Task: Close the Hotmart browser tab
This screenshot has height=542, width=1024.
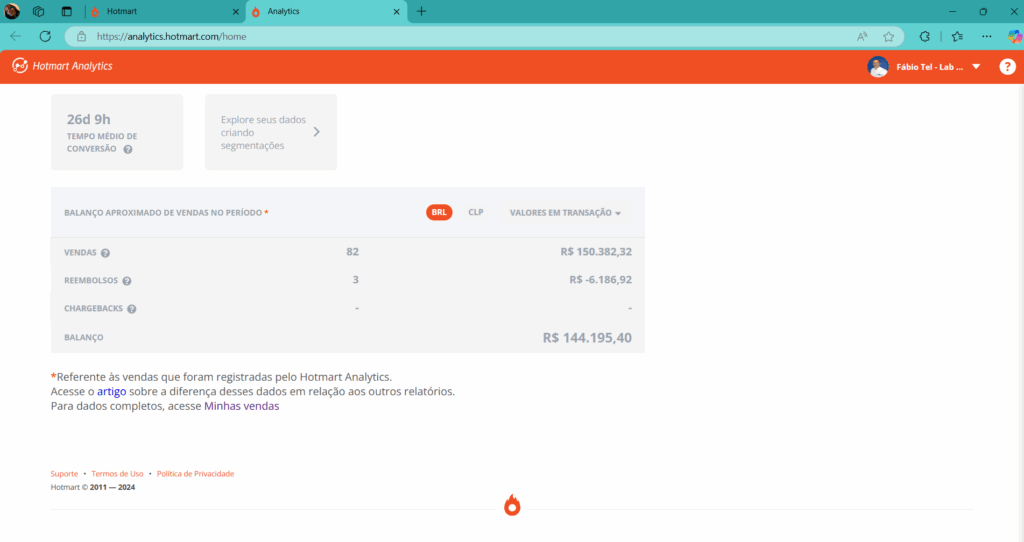Action: [x=236, y=12]
